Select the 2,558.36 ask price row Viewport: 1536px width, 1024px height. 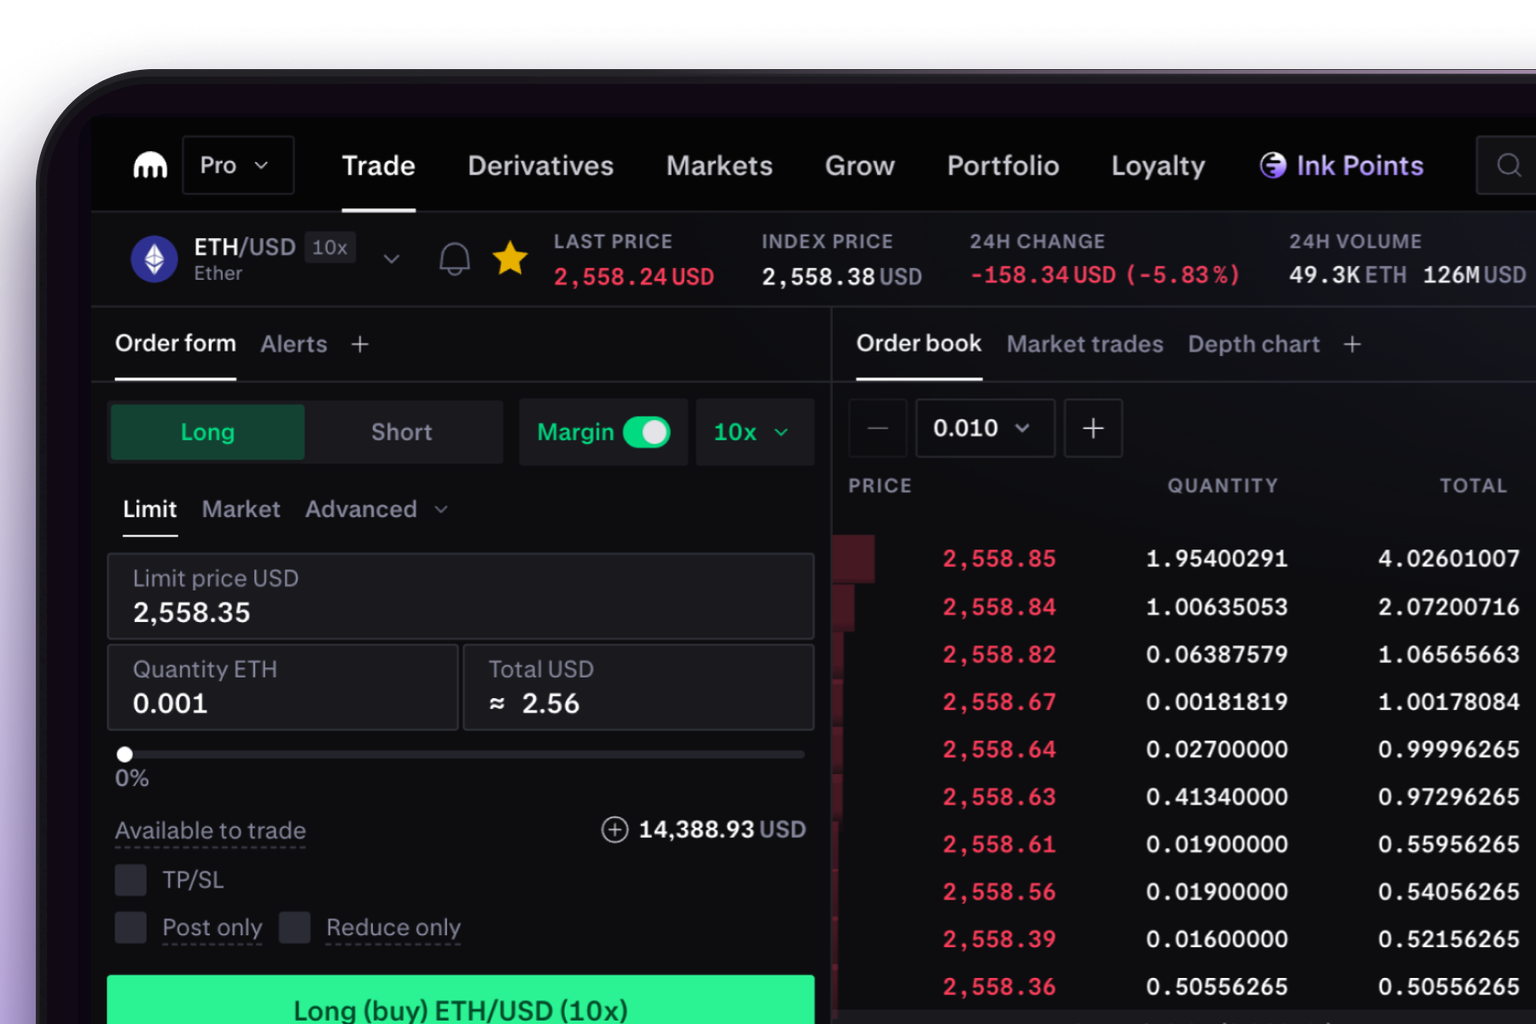pyautogui.click(x=1184, y=987)
